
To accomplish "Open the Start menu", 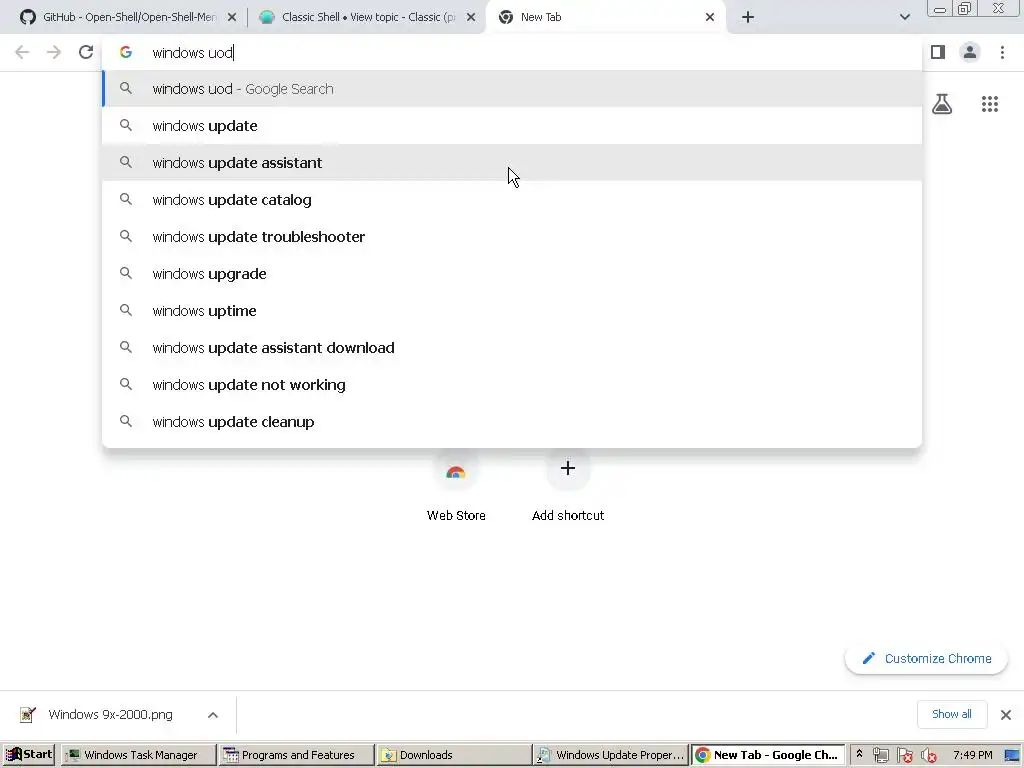I will 29,754.
